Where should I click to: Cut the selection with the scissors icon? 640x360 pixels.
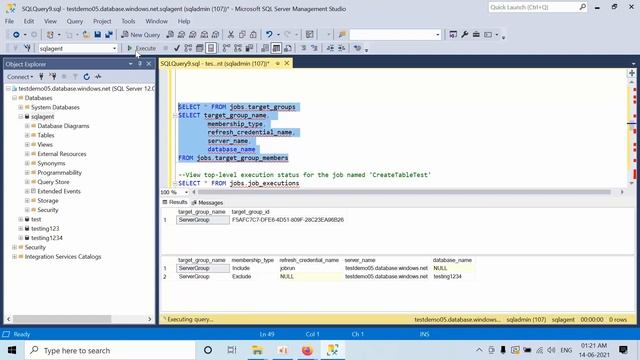coord(231,35)
